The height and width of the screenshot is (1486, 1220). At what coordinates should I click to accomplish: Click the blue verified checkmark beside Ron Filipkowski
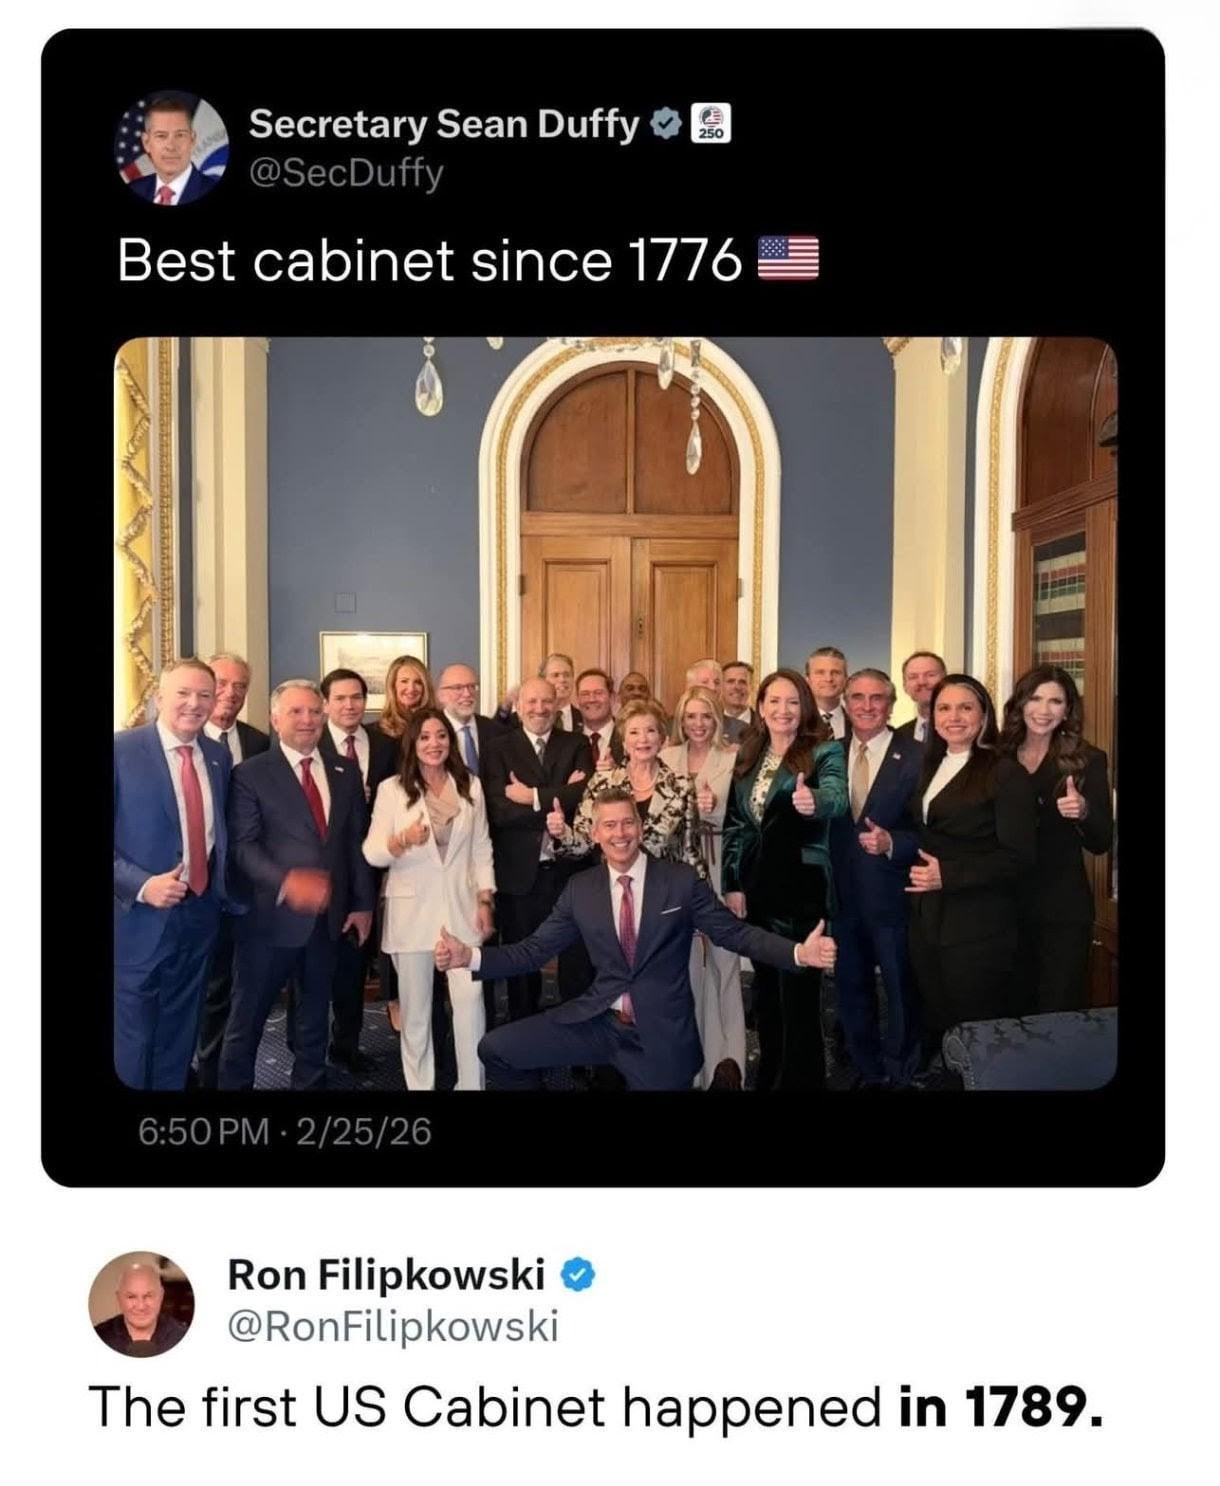tap(581, 1274)
